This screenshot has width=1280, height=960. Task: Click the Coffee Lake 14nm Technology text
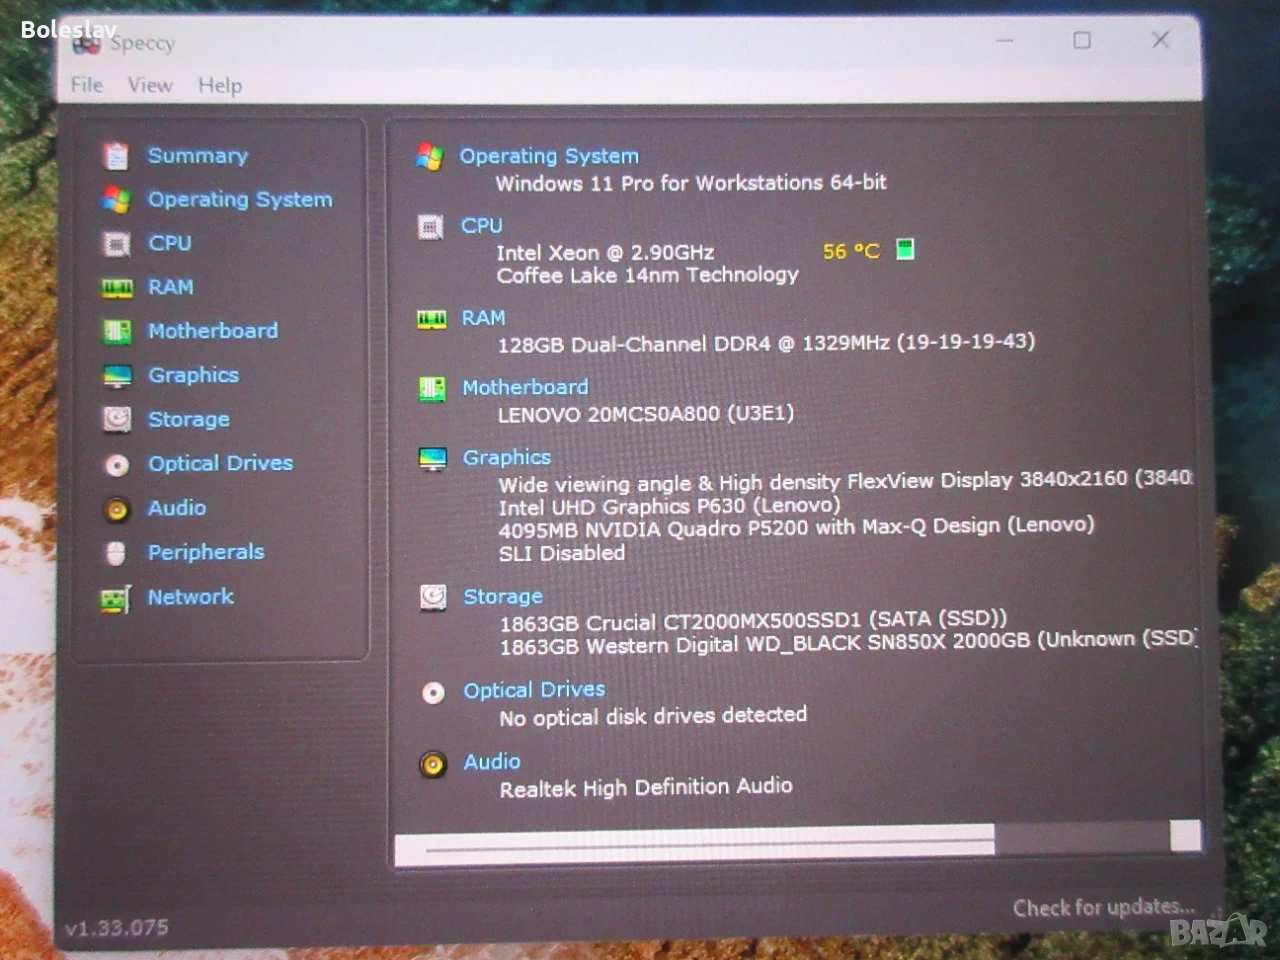pyautogui.click(x=648, y=275)
